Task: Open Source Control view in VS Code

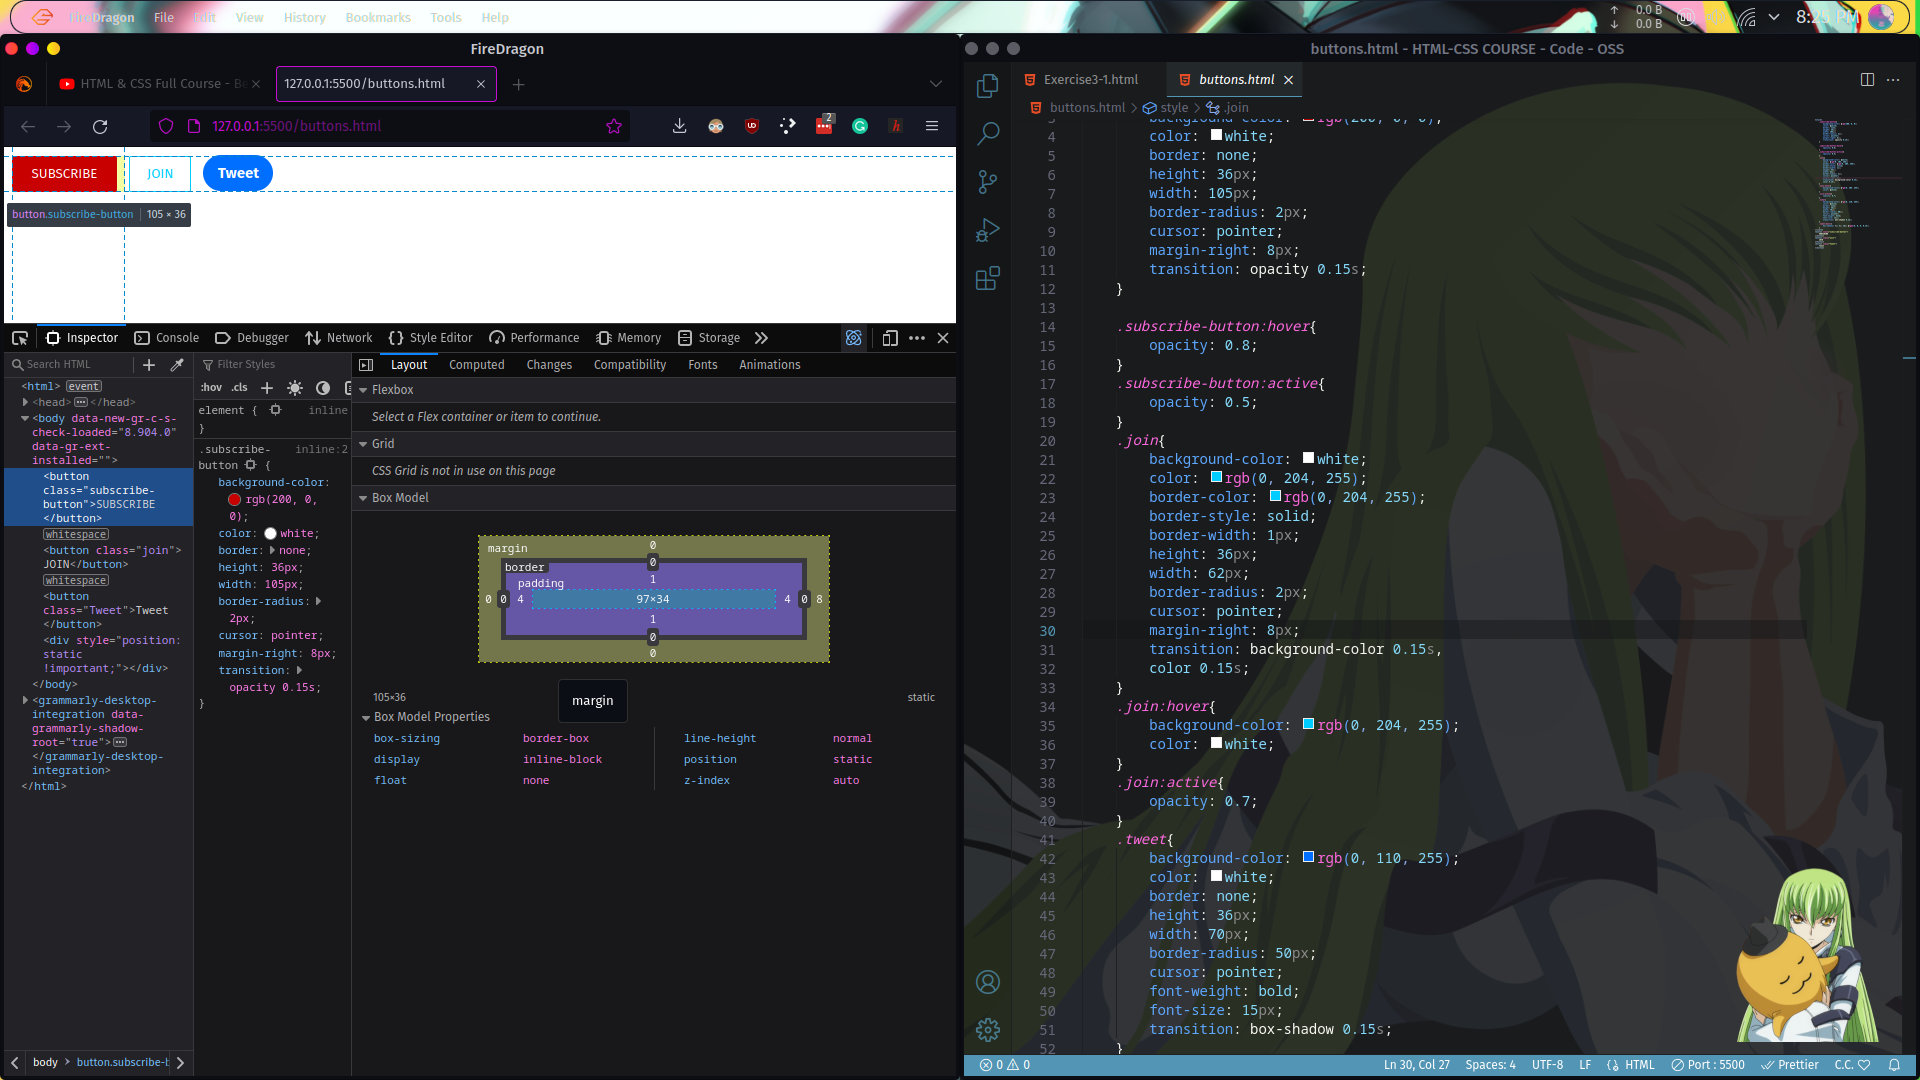Action: 988,181
